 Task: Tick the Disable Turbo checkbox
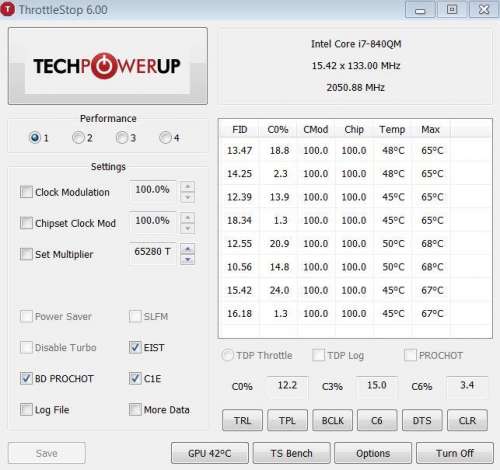(x=26, y=347)
